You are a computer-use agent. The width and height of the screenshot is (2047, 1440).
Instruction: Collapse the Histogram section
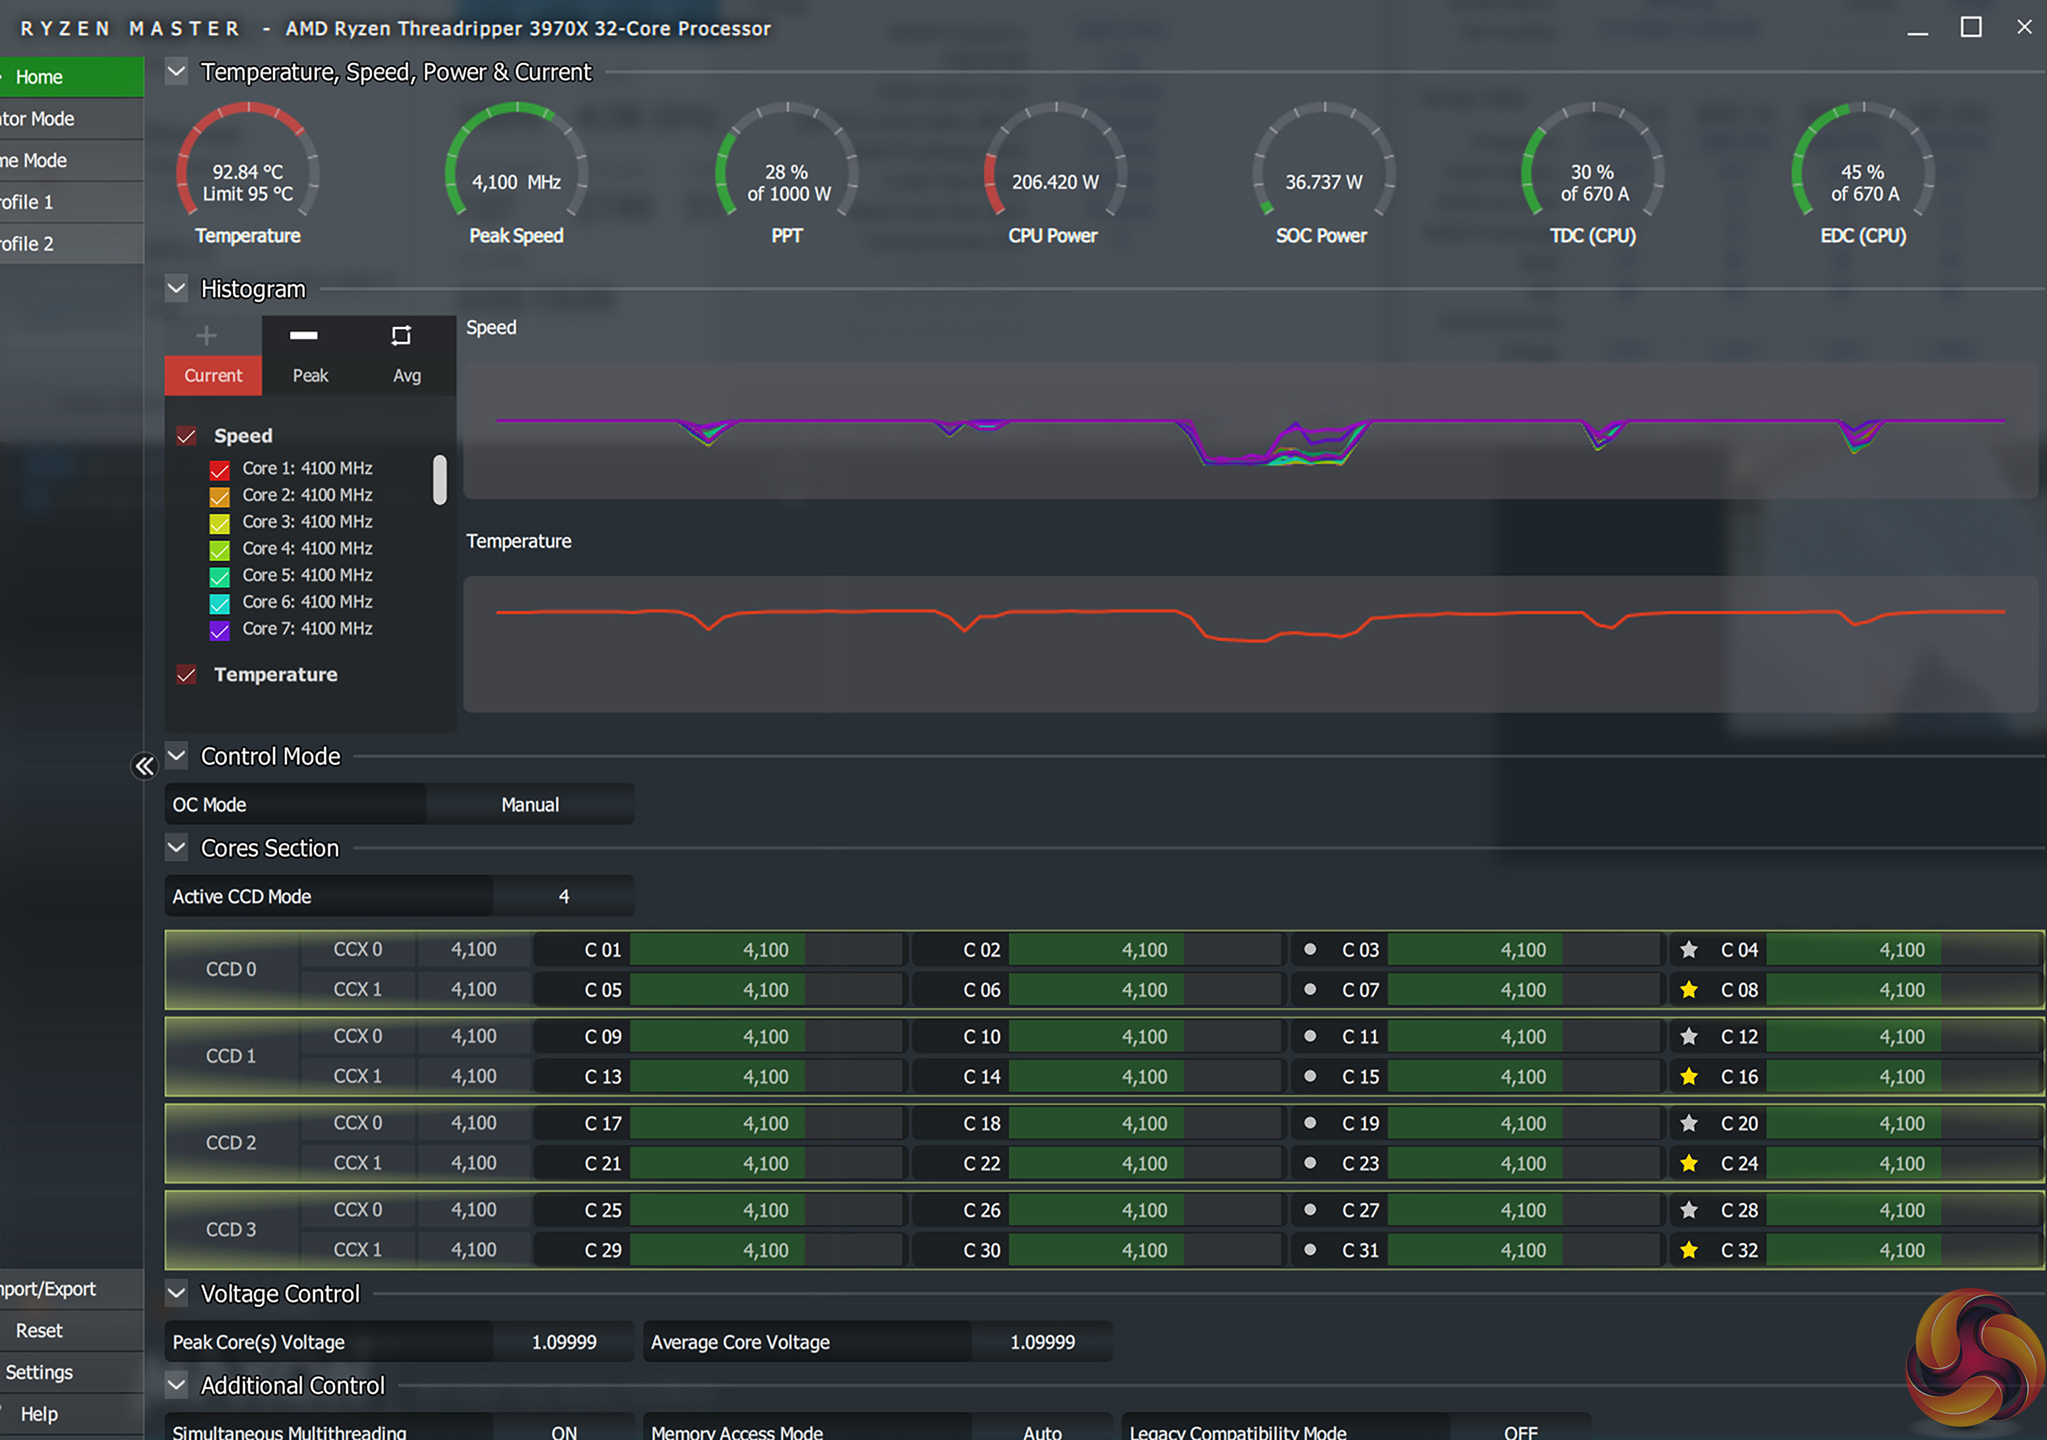177,289
